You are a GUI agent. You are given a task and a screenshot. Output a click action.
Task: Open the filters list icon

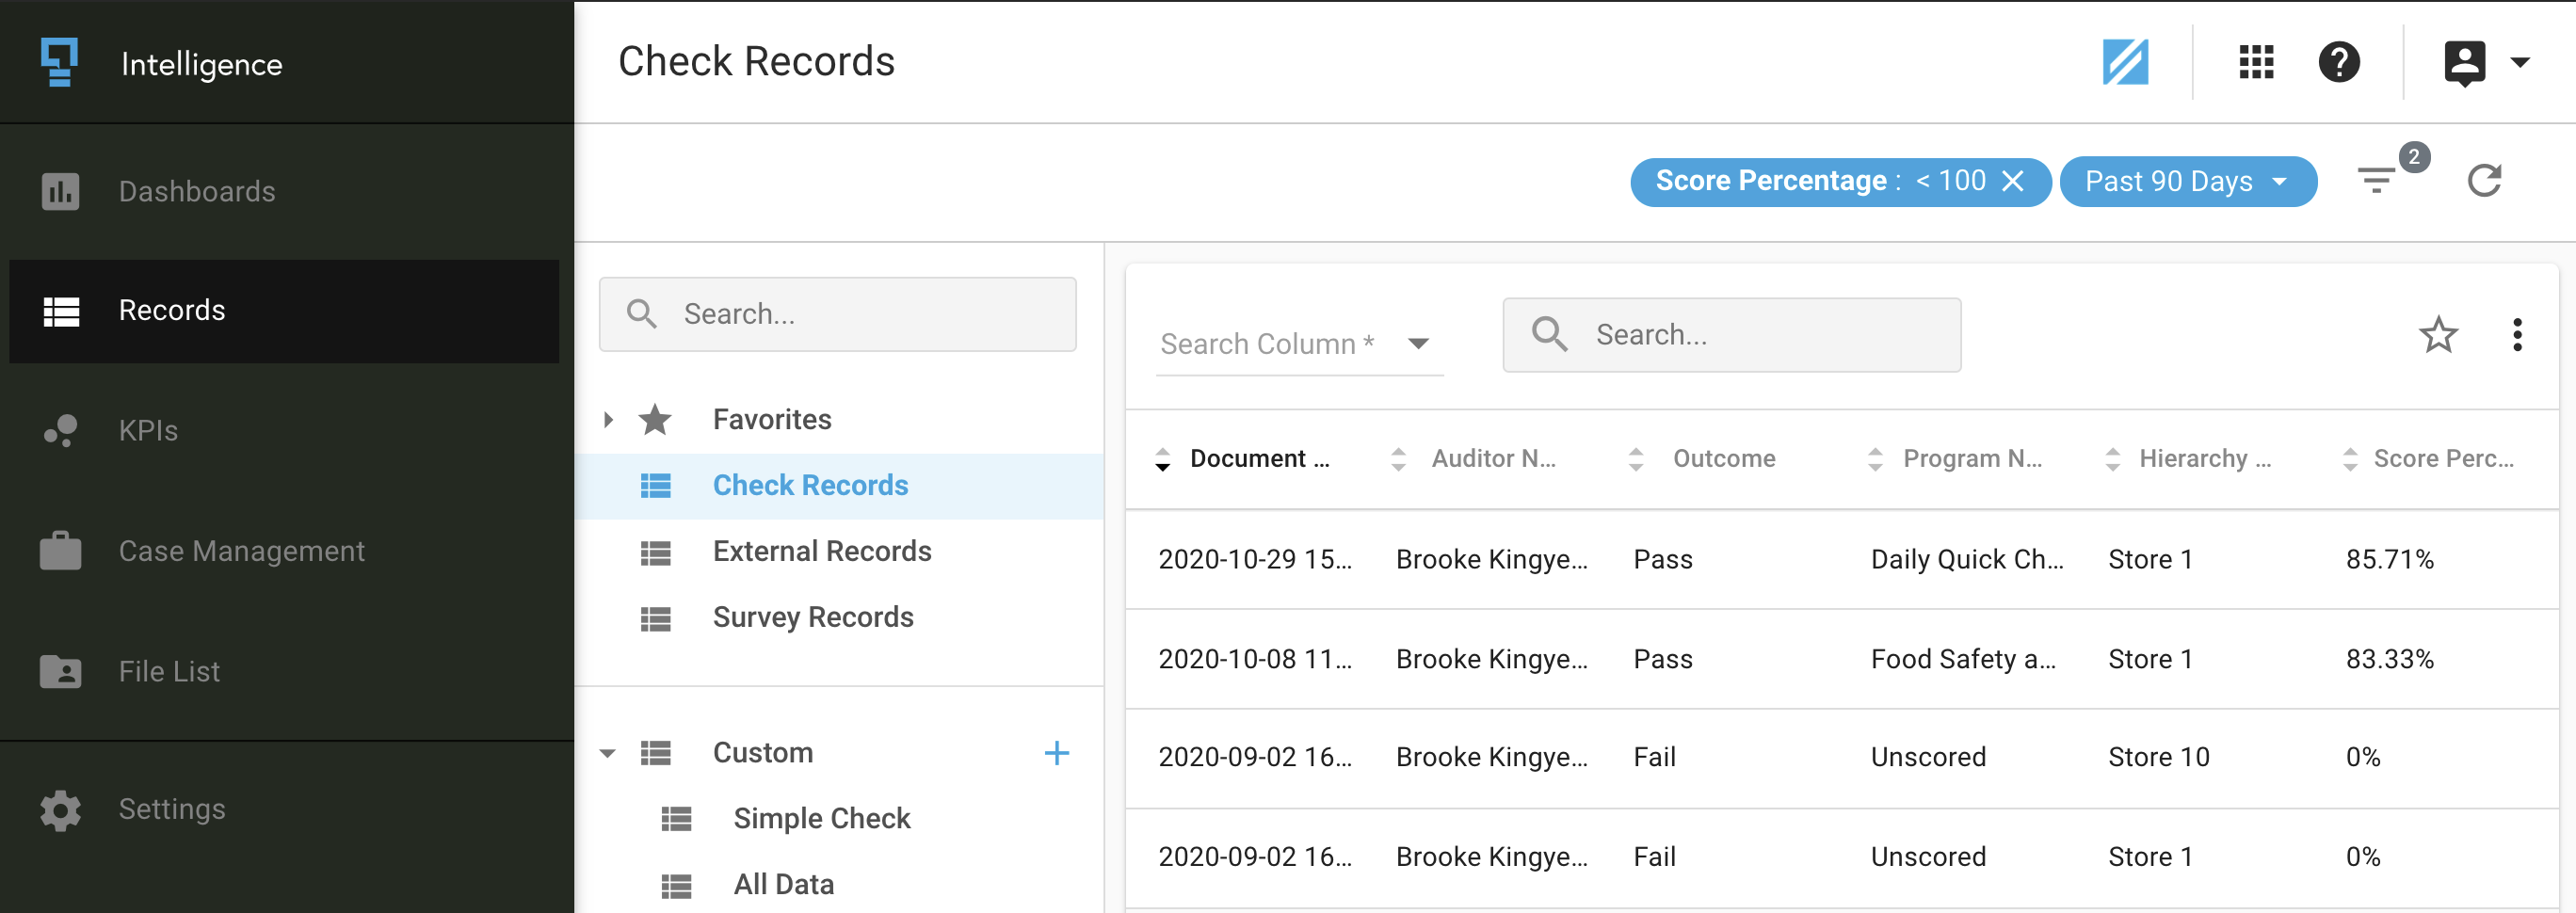2377,181
